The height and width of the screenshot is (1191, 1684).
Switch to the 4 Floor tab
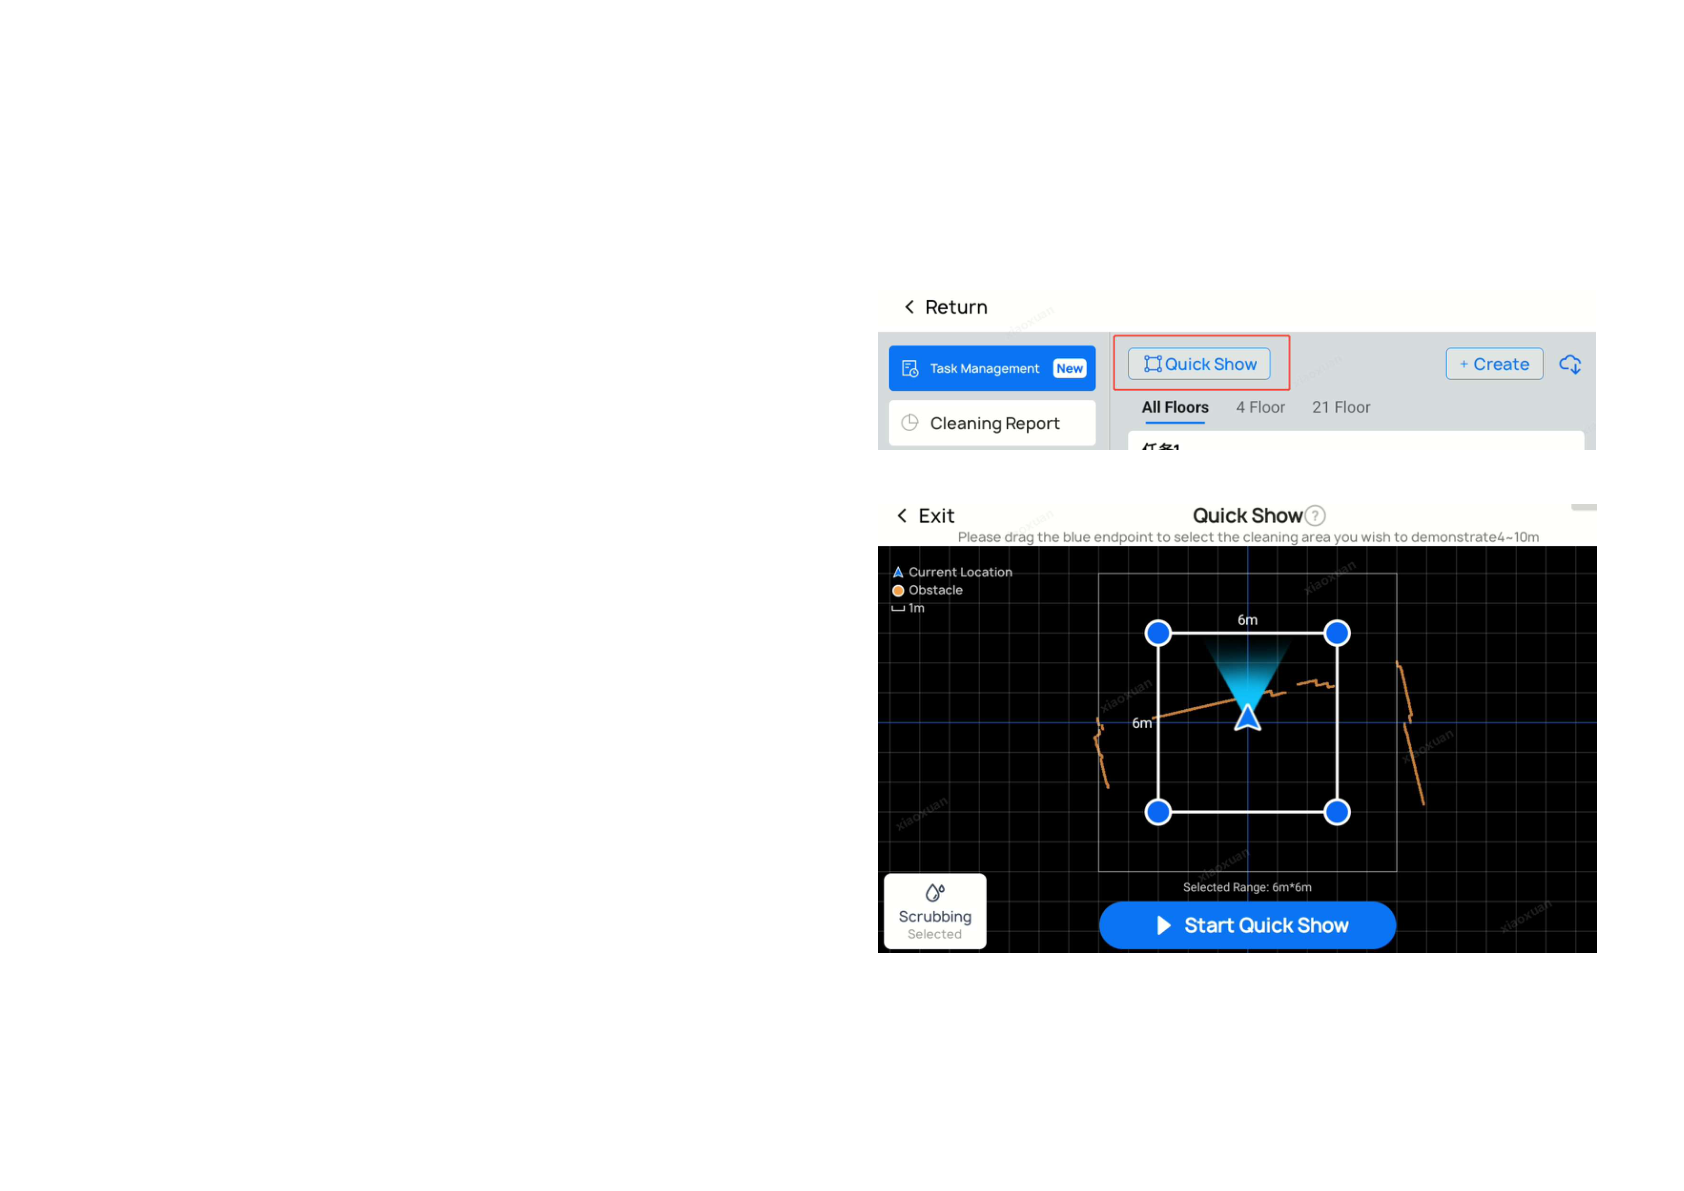pos(1260,407)
